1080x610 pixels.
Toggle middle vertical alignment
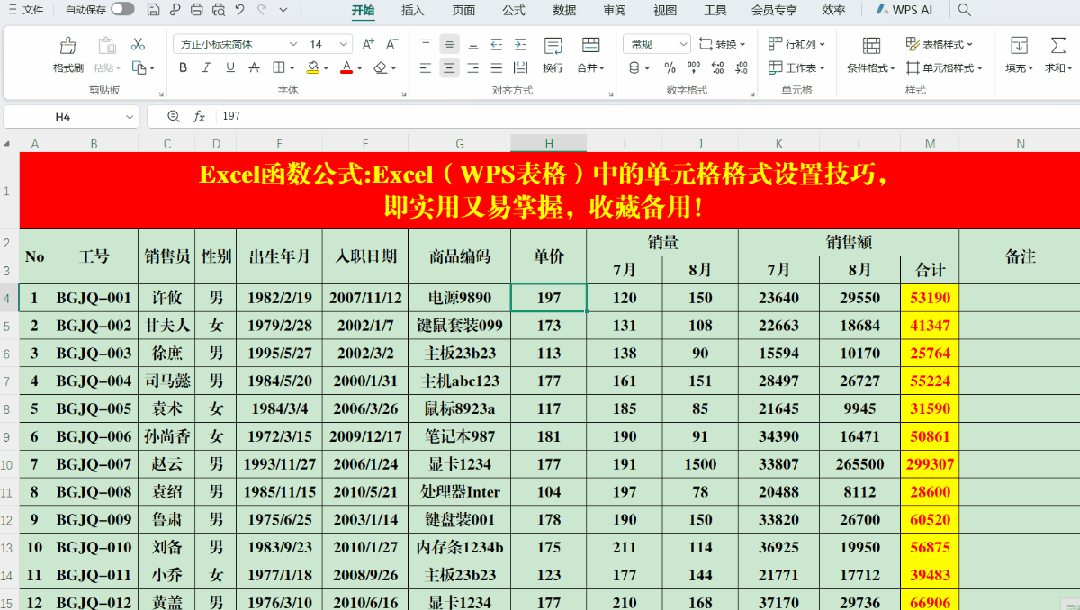tap(449, 45)
